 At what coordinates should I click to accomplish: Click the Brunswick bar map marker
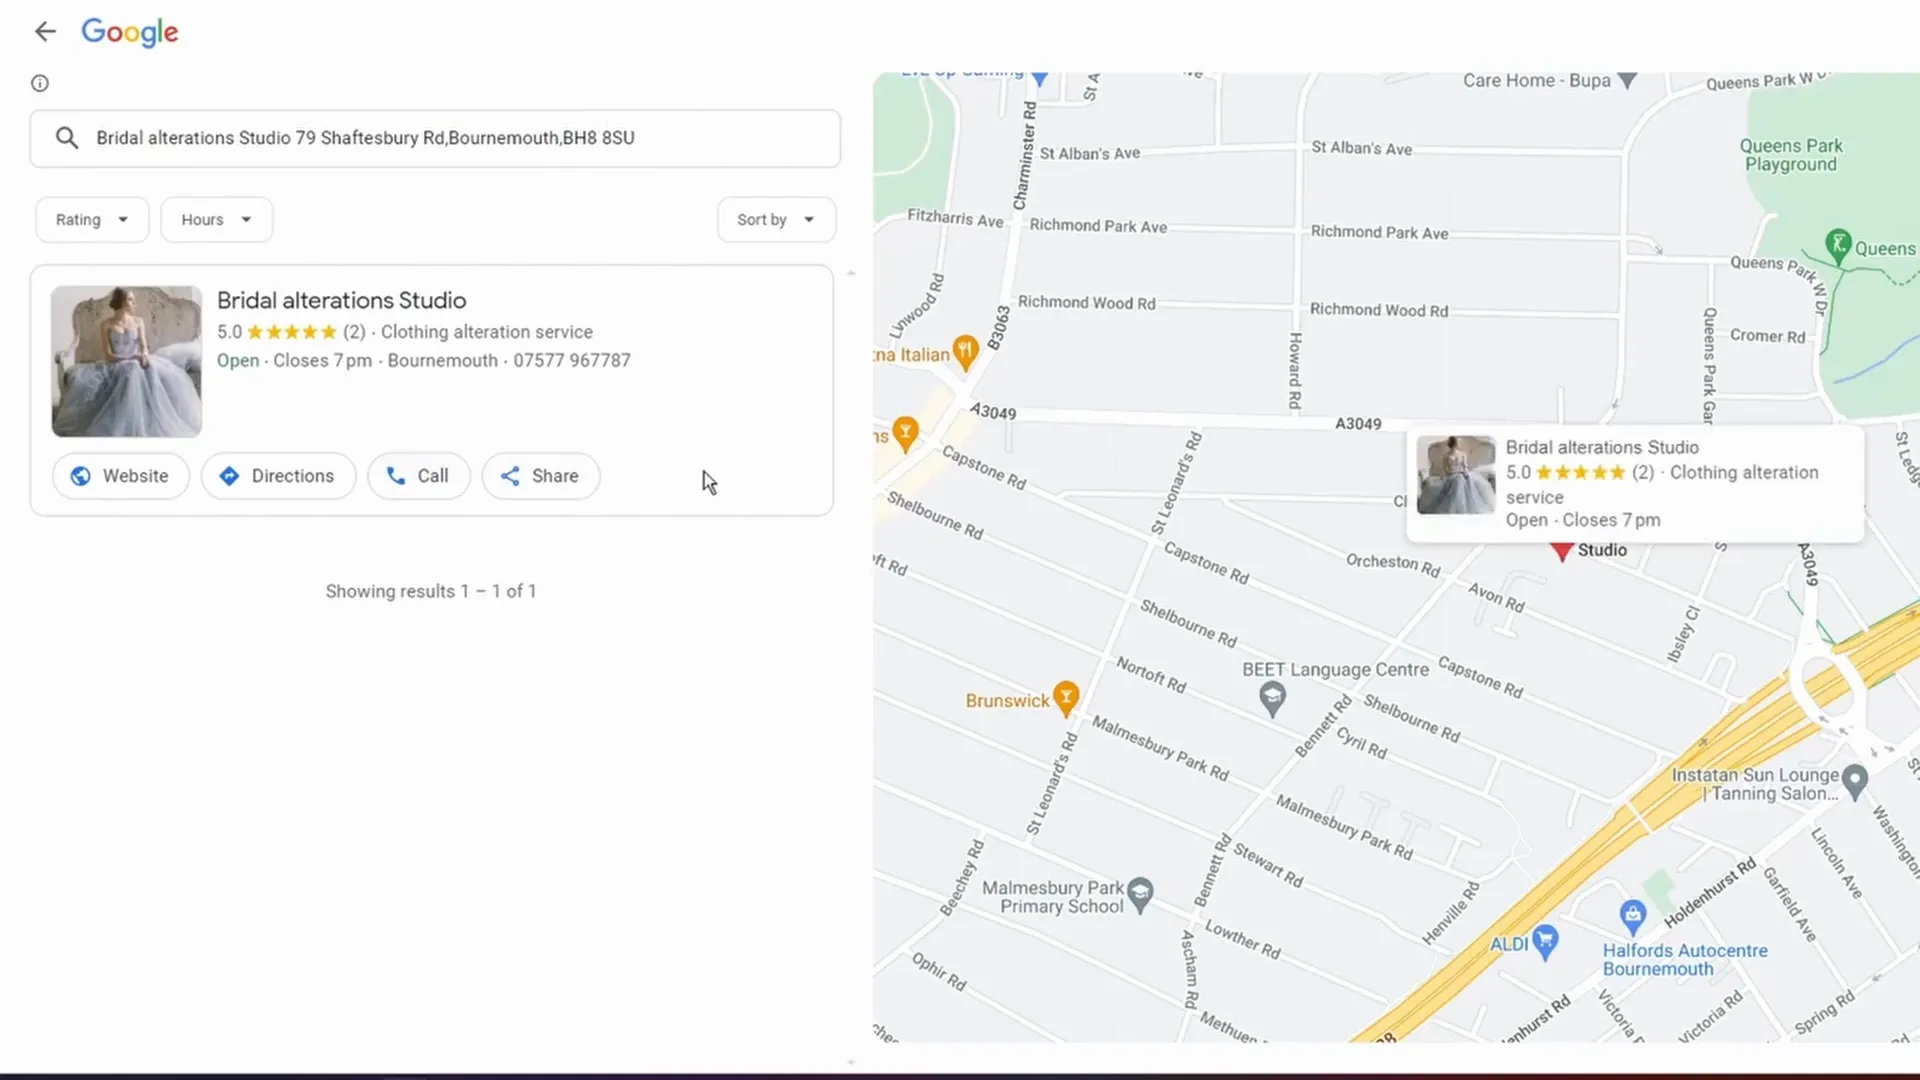point(1067,698)
